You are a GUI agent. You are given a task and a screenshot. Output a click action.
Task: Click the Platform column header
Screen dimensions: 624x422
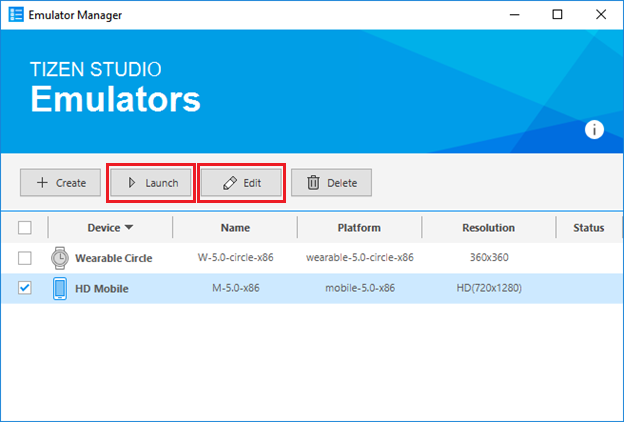[x=359, y=228]
